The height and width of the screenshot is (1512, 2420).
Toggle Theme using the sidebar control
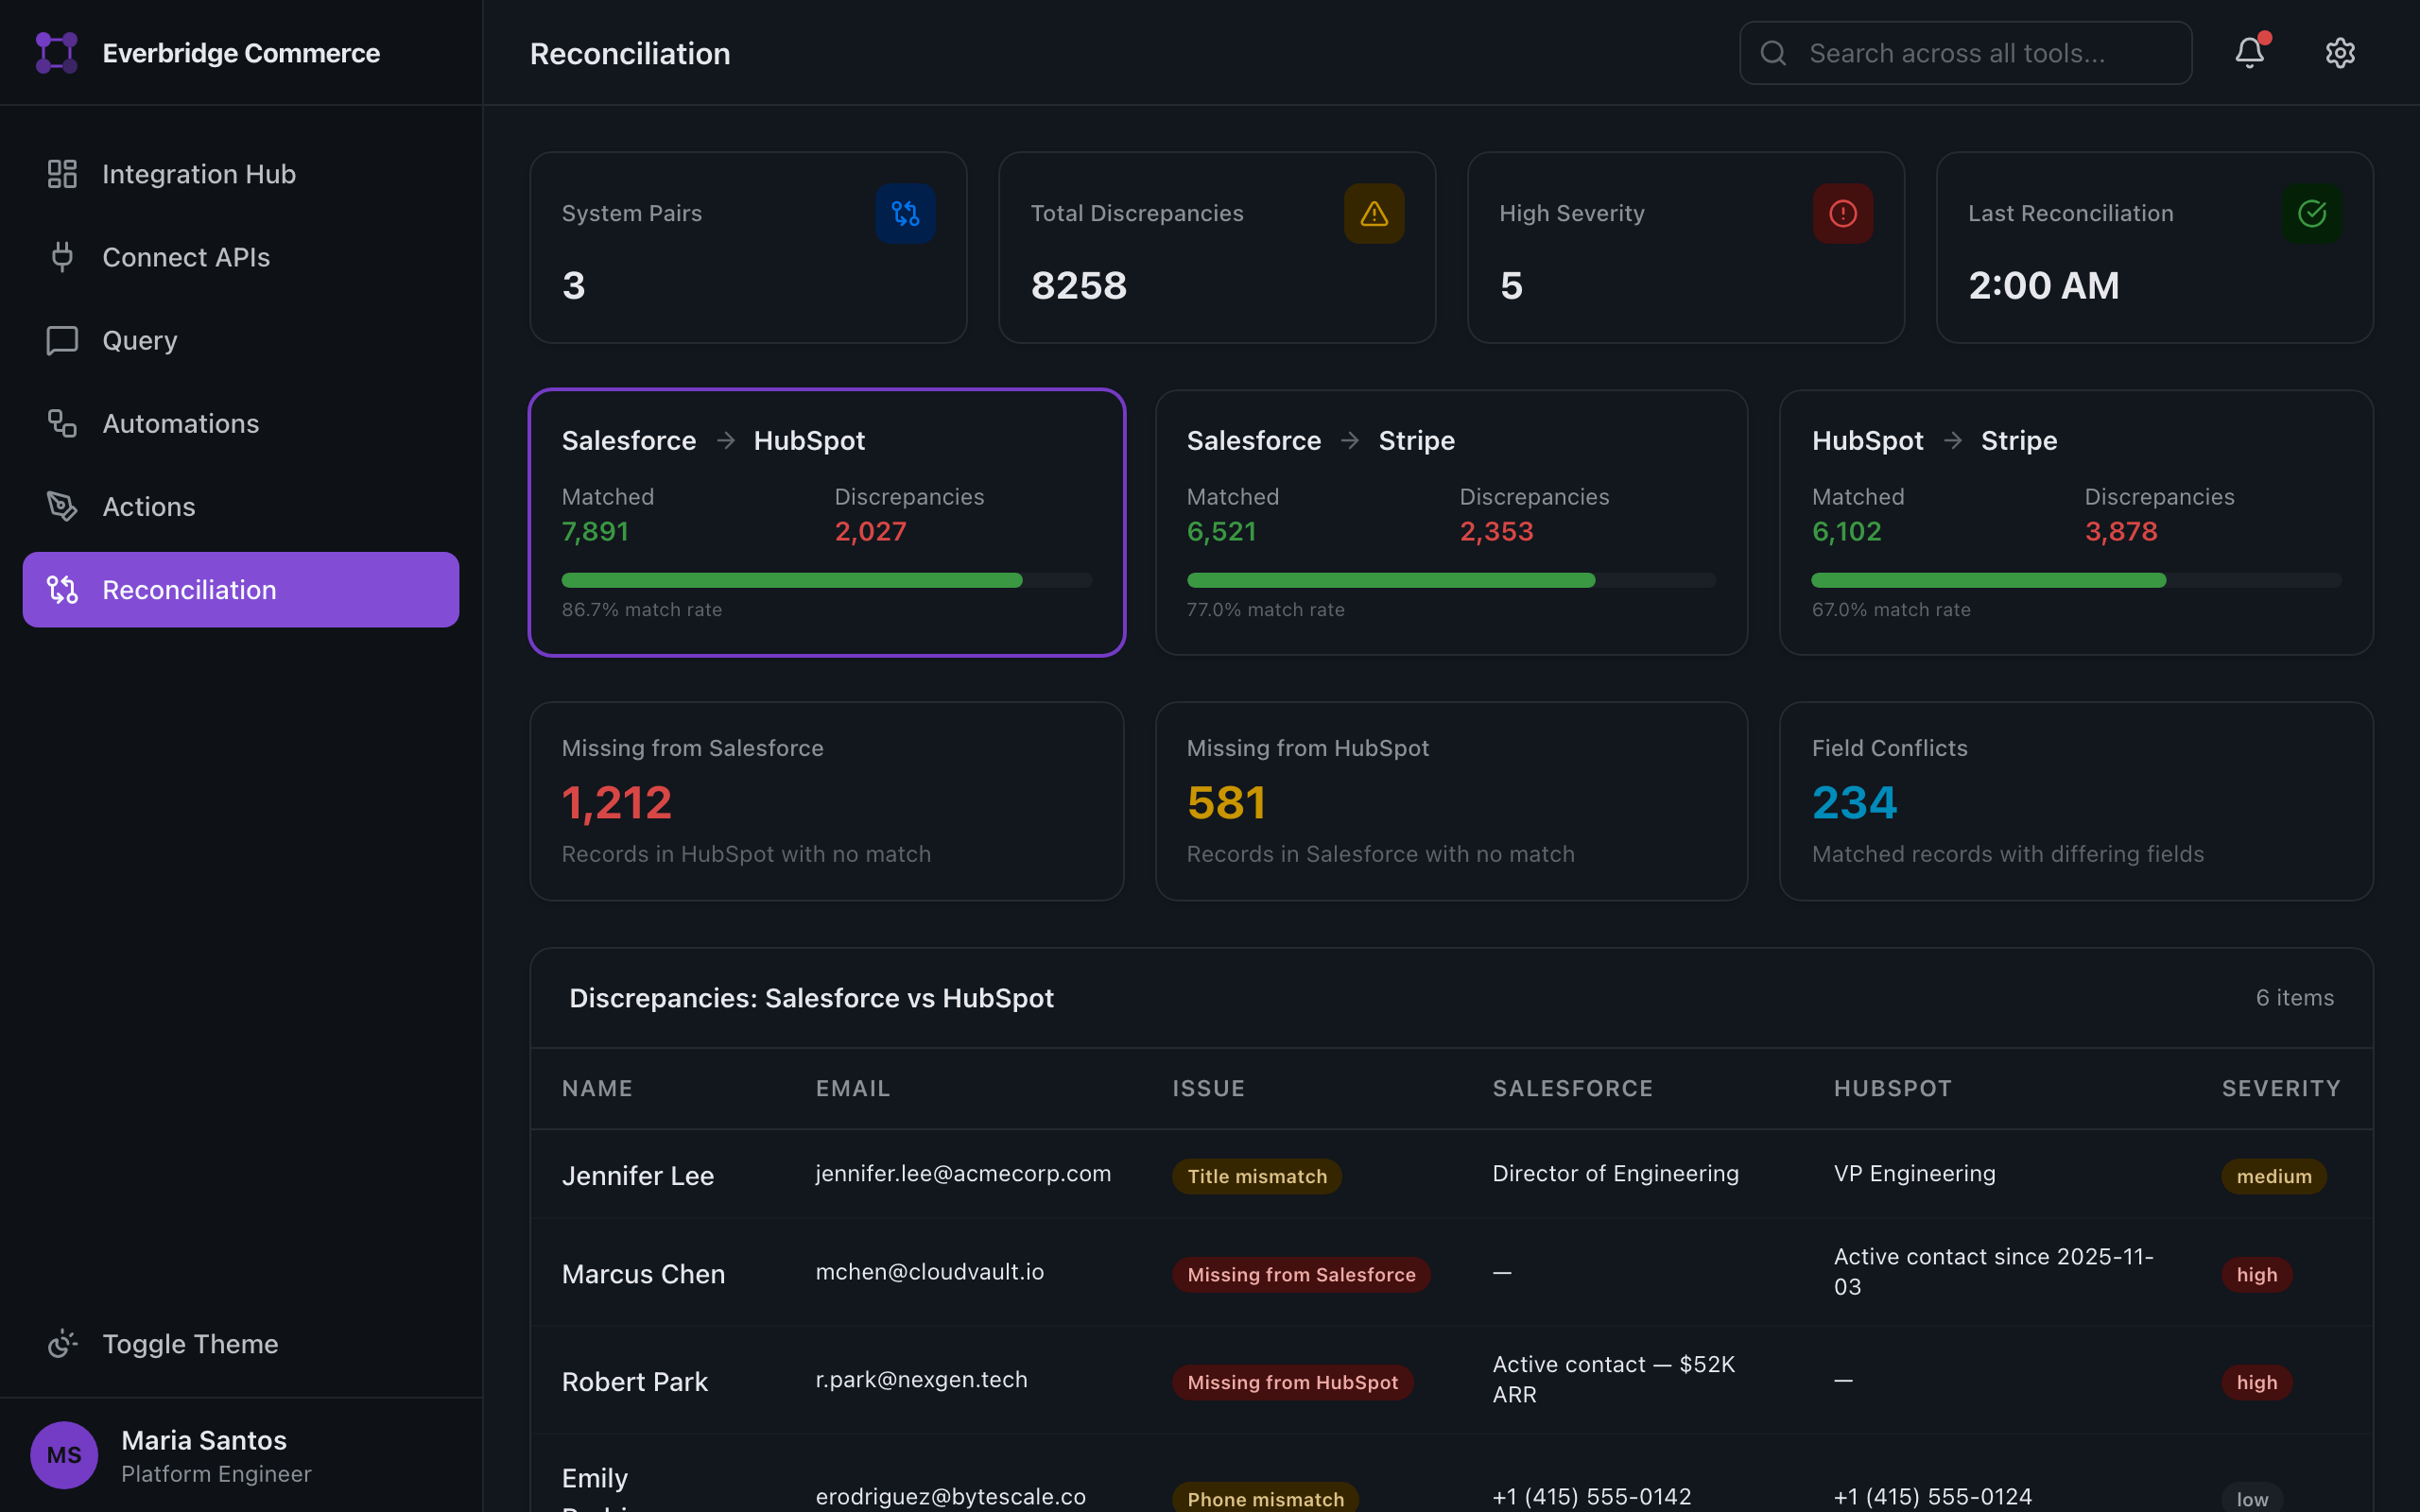(190, 1343)
